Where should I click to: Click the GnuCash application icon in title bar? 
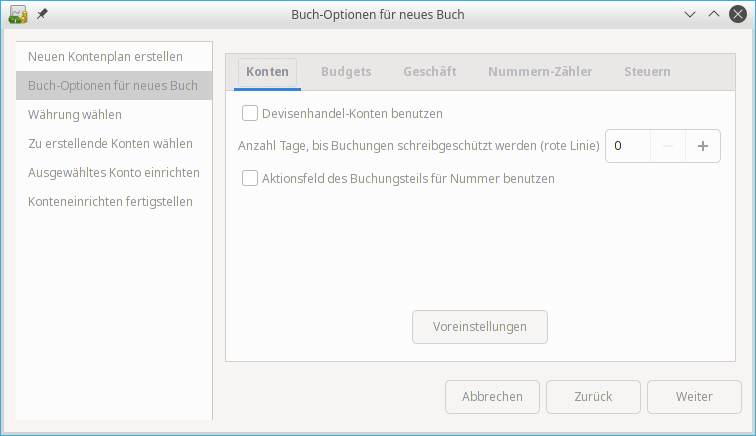pos(17,15)
